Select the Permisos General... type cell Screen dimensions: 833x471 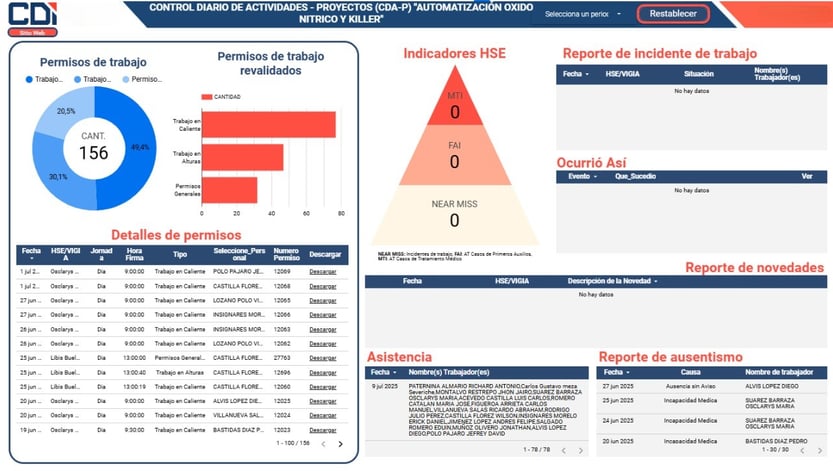pos(180,358)
